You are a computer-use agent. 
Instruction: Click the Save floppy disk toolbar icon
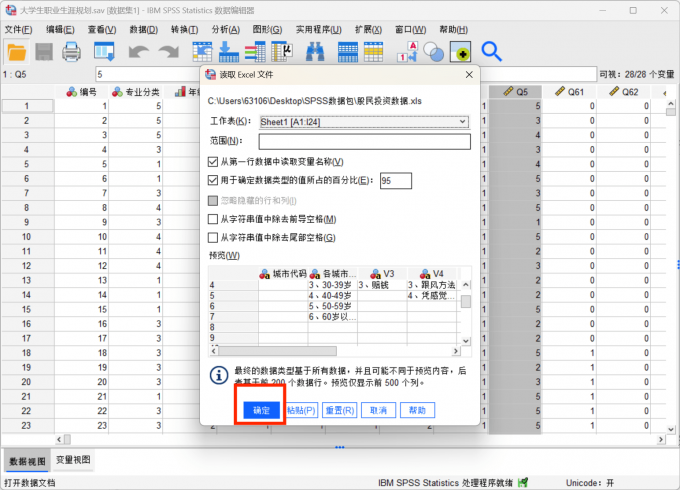point(44,52)
